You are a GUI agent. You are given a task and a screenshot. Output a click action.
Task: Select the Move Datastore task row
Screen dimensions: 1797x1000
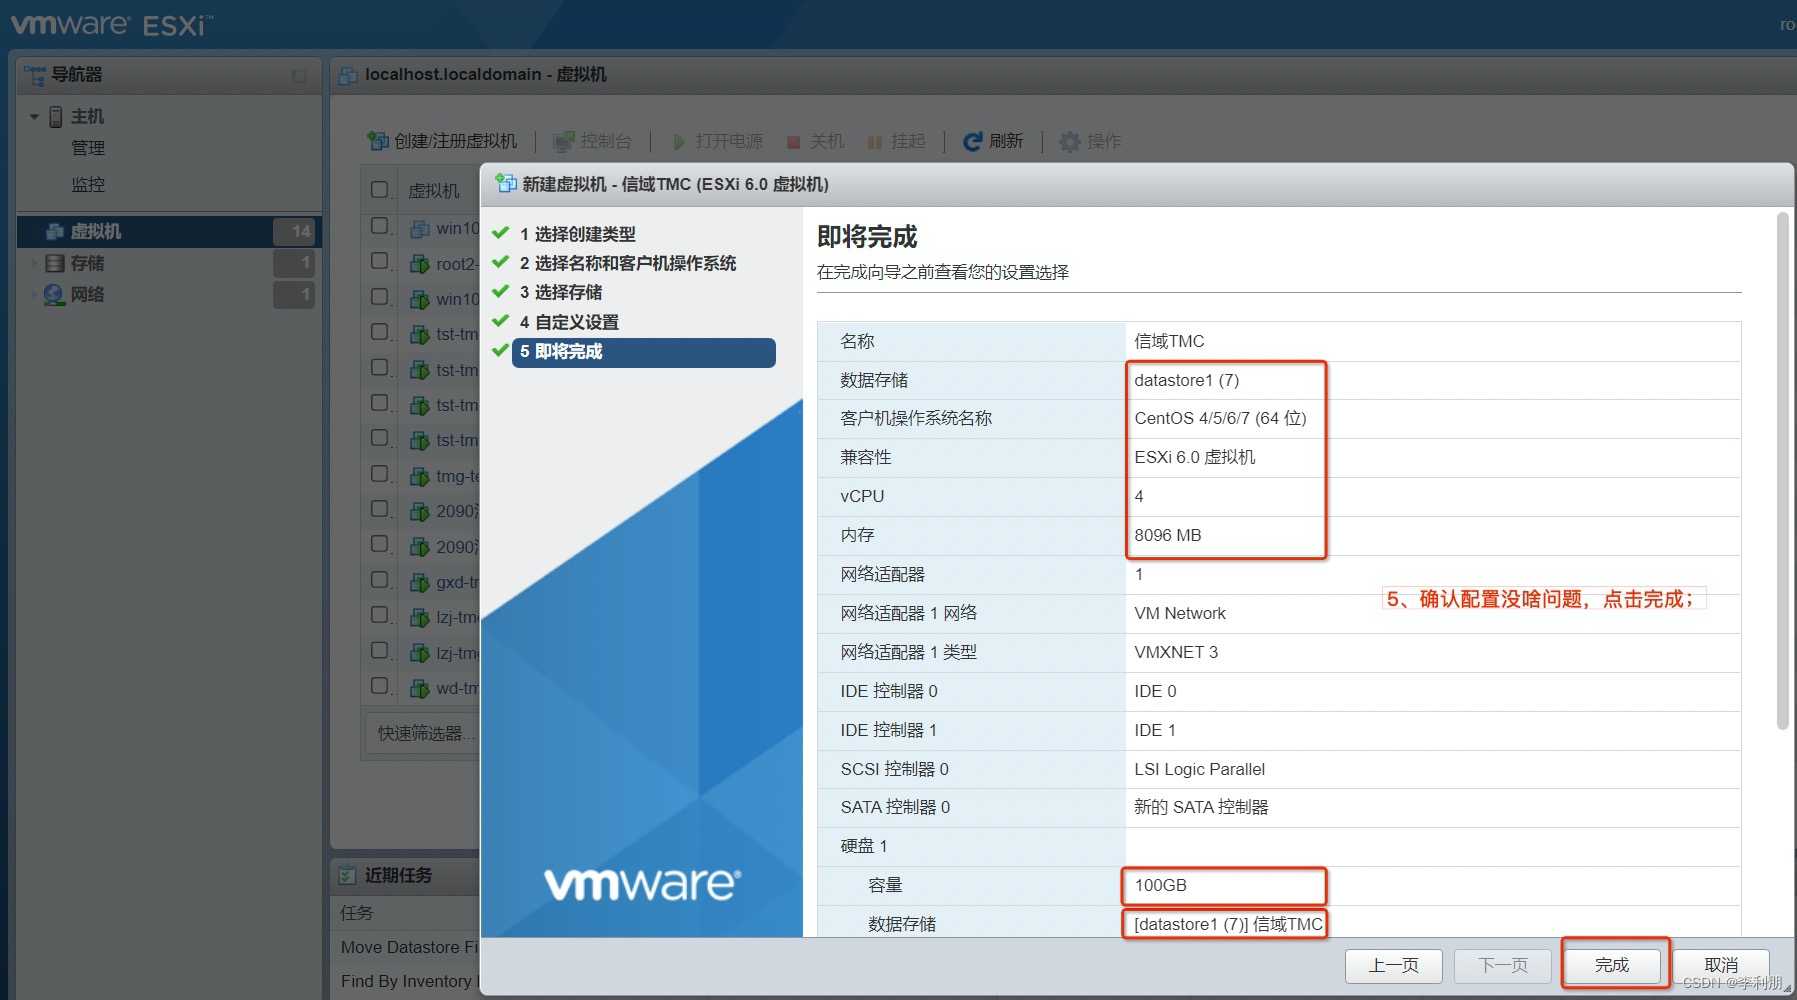point(408,947)
